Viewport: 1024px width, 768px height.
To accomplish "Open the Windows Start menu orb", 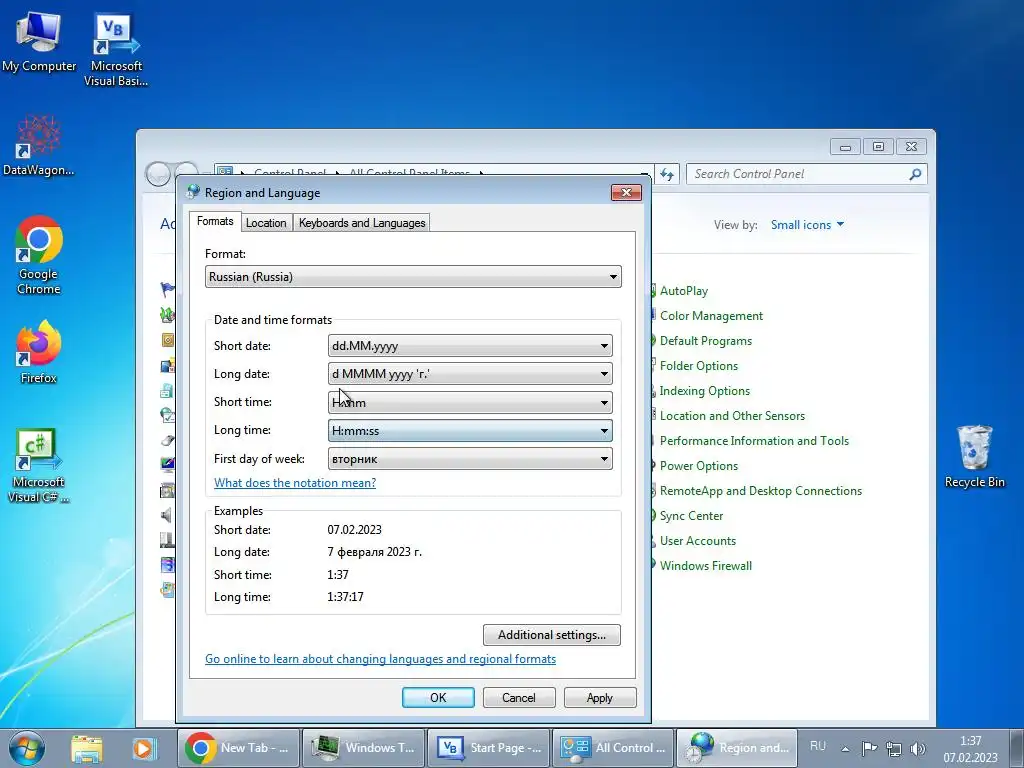I will coord(27,748).
